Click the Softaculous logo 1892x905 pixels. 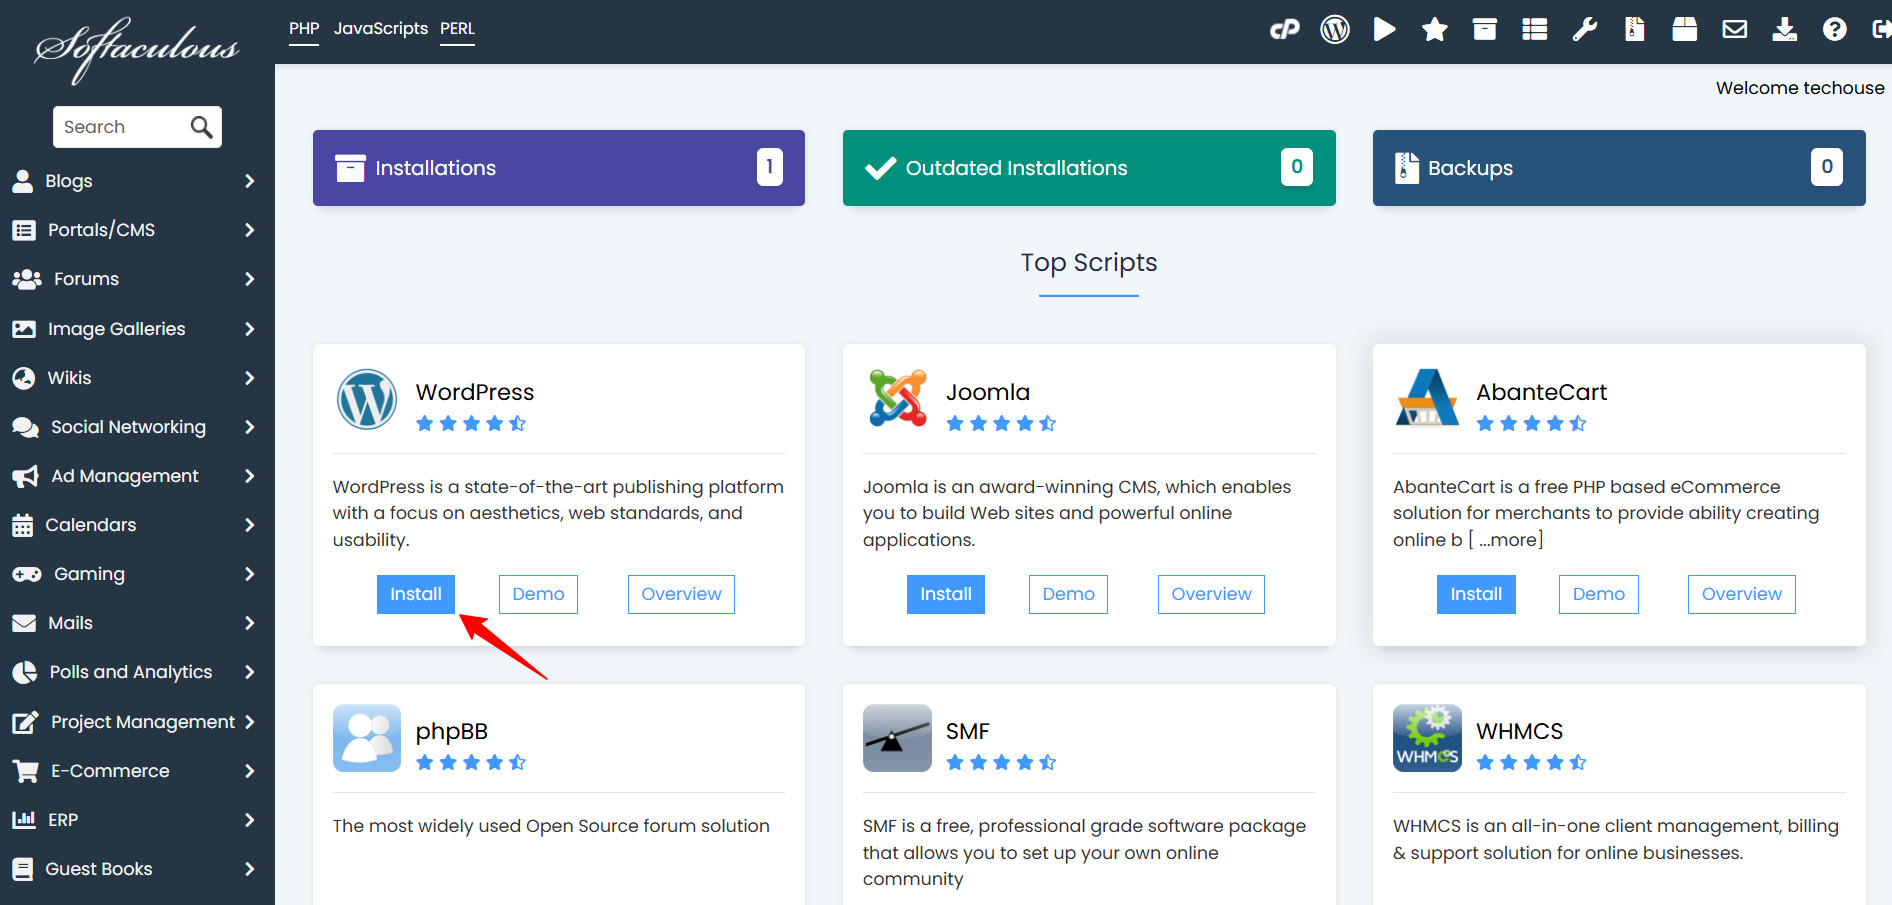(137, 49)
